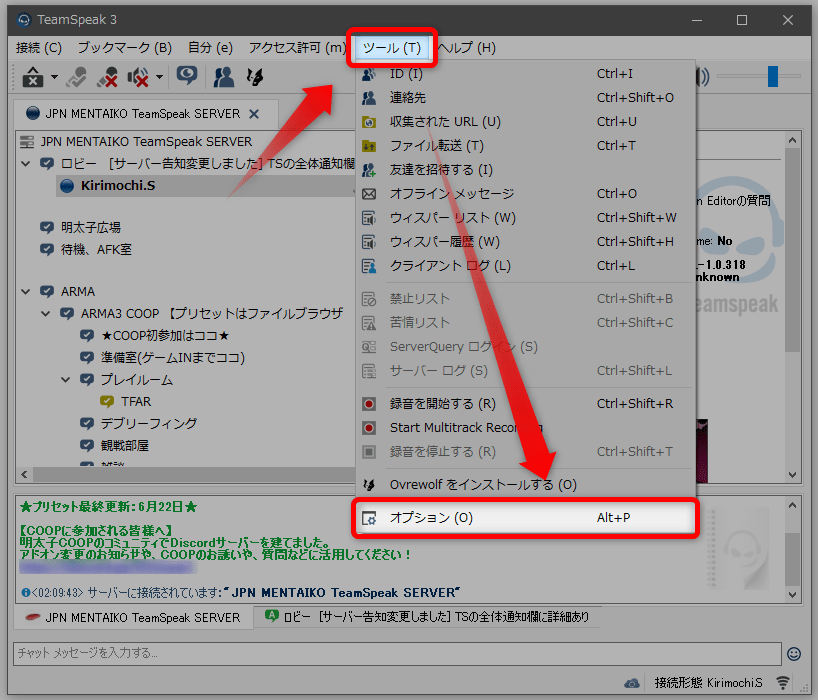Choose 録音を開始する (R)
Image resolution: width=818 pixels, height=700 pixels.
click(525, 404)
